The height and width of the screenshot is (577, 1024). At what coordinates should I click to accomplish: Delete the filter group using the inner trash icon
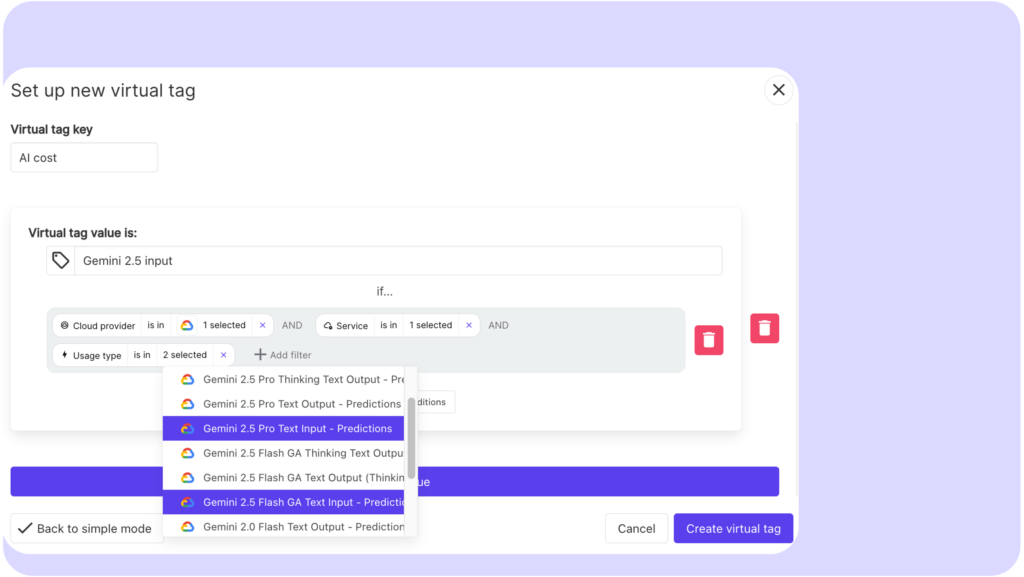pos(708,339)
